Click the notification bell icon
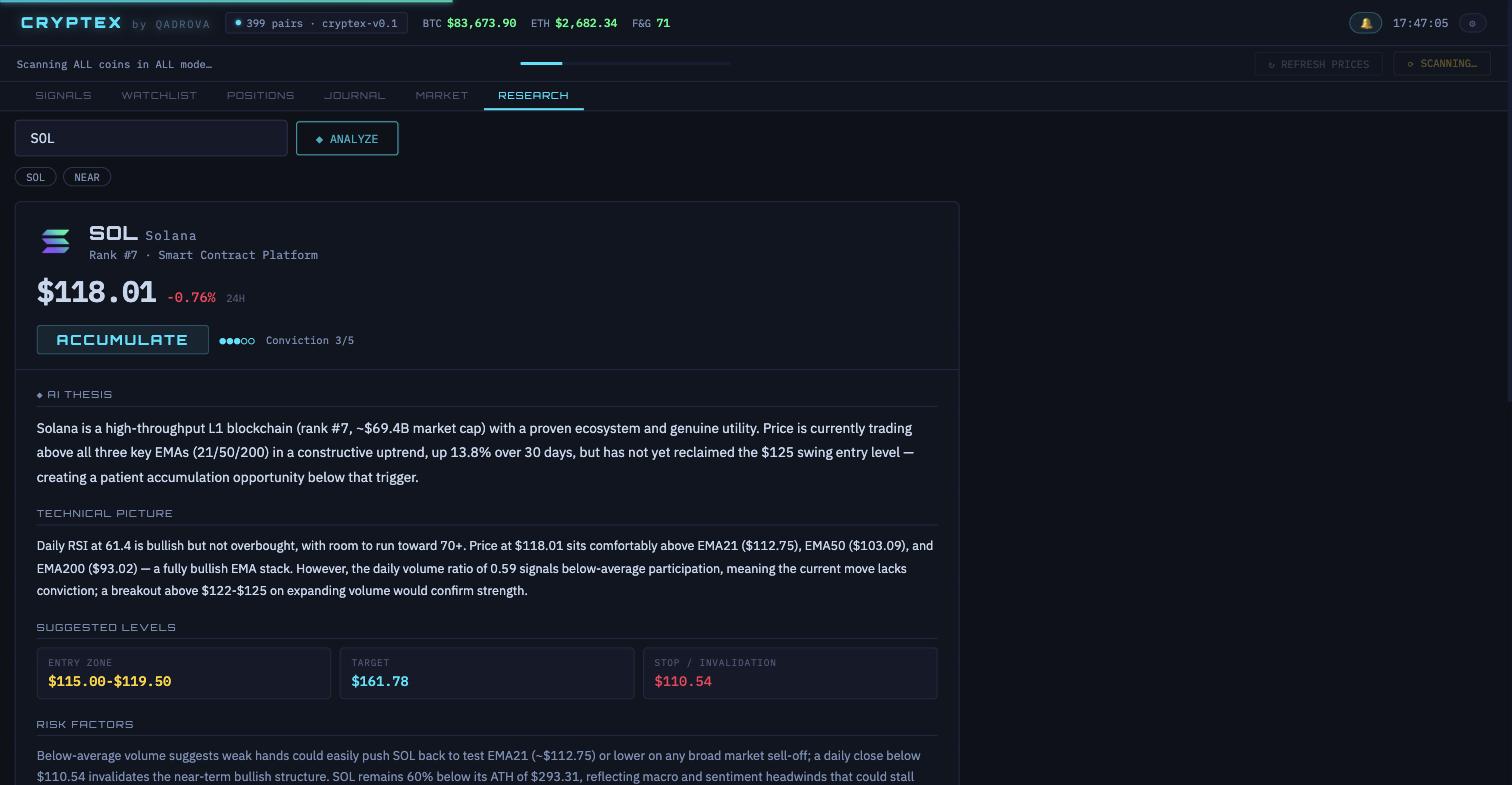The width and height of the screenshot is (1512, 785). coord(1365,23)
